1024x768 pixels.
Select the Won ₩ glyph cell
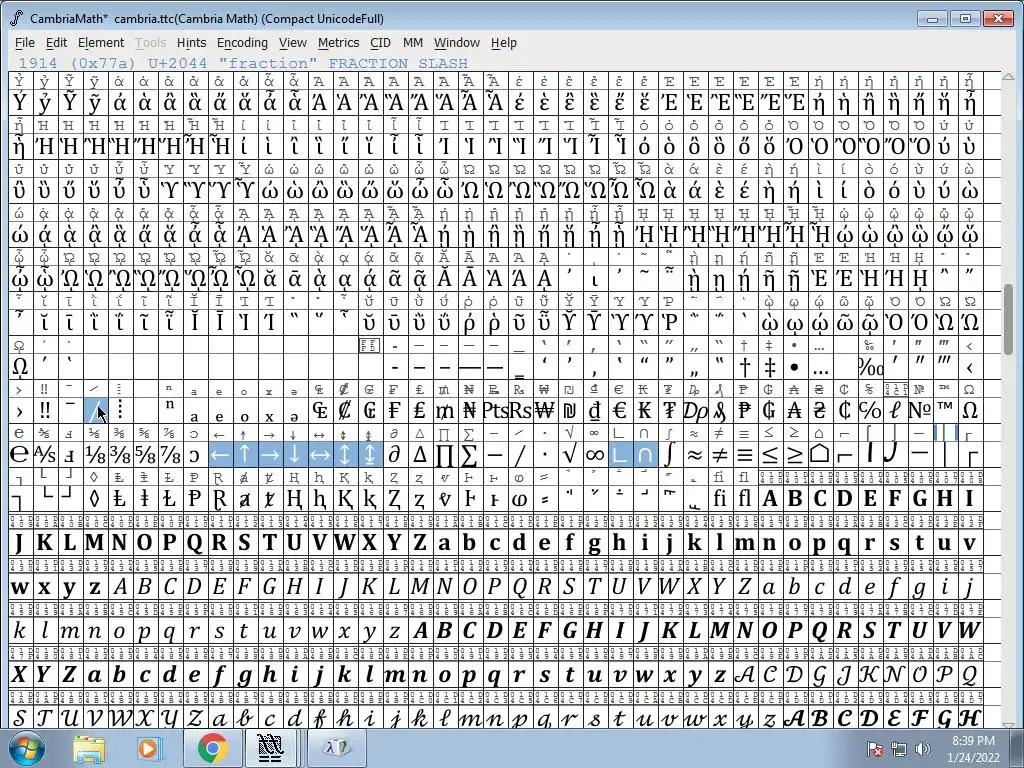point(544,411)
